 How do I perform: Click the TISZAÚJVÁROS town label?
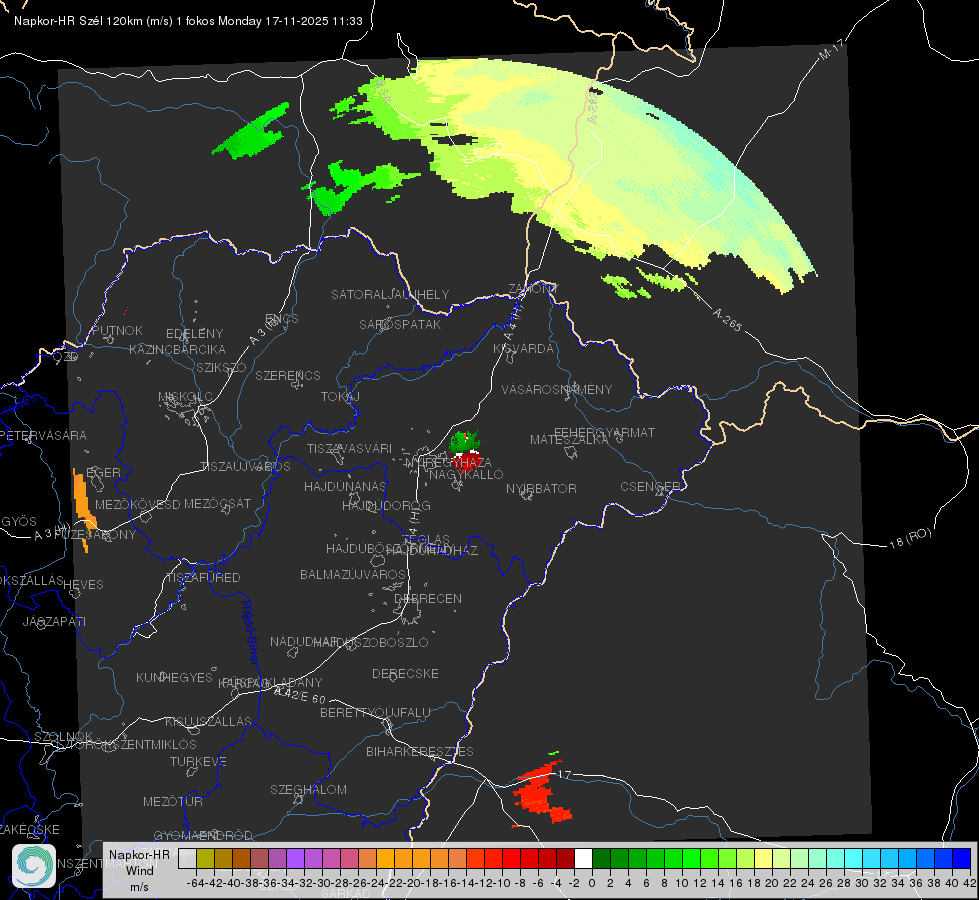pyautogui.click(x=245, y=467)
